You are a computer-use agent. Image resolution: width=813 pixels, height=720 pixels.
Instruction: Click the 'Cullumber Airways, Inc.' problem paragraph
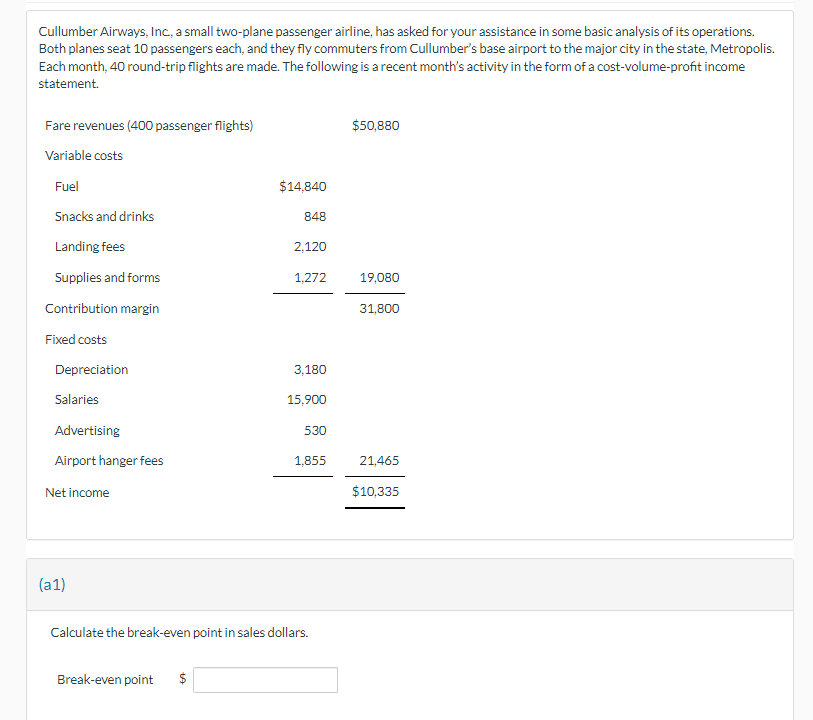click(x=406, y=58)
